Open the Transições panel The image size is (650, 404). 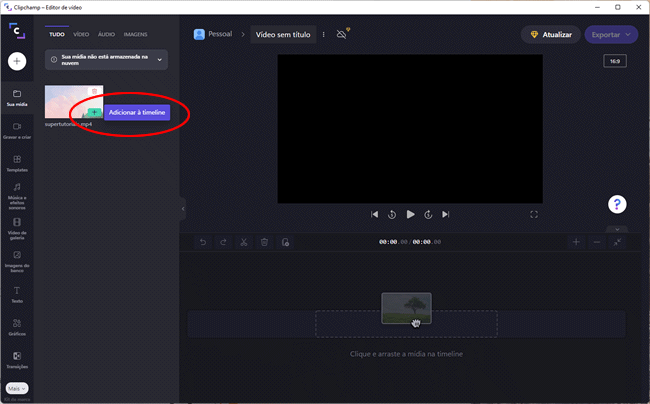tap(17, 359)
